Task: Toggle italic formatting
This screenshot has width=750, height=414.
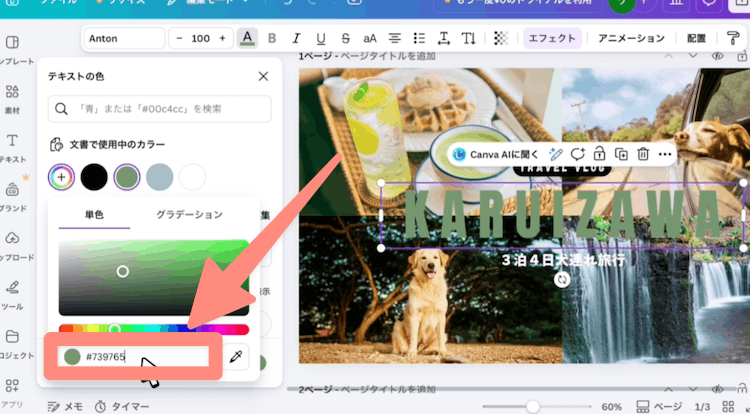Action: coord(296,38)
